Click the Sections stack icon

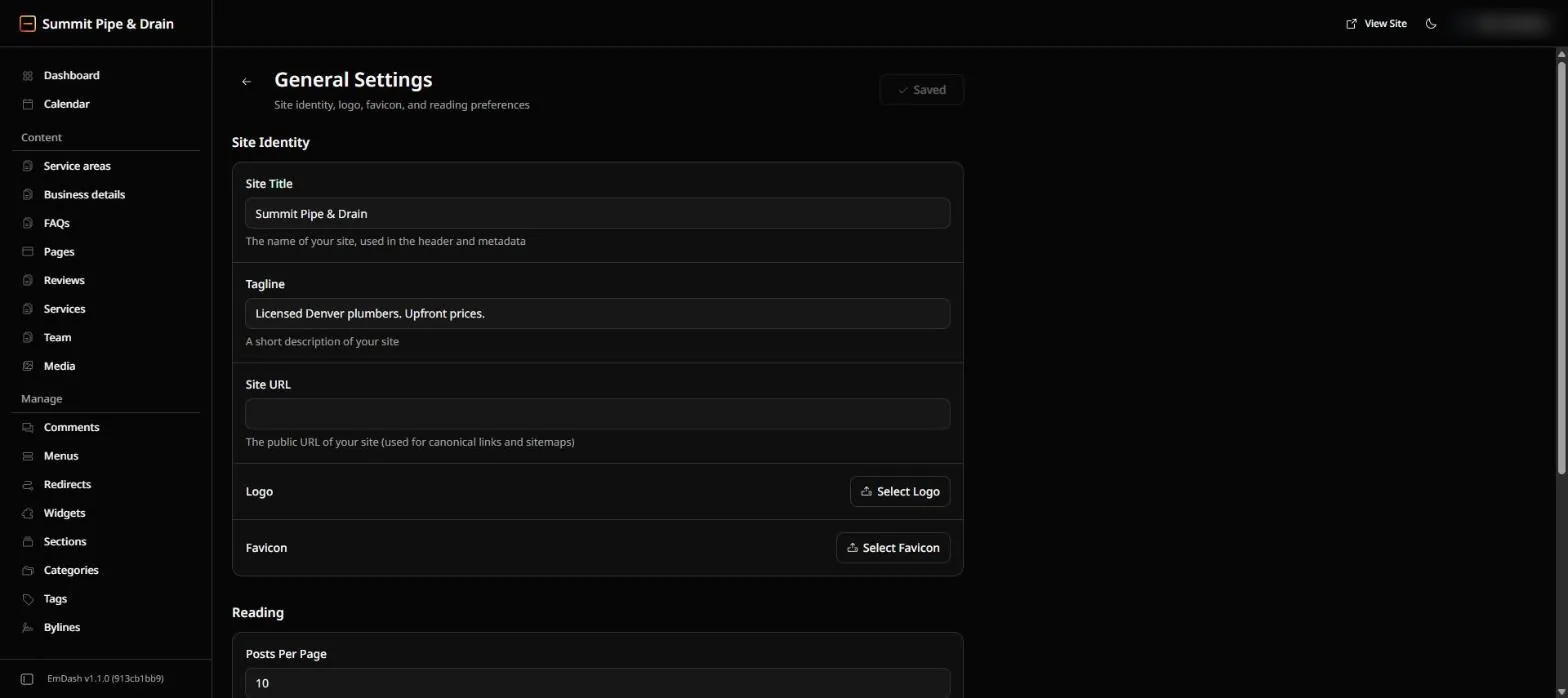[x=28, y=542]
